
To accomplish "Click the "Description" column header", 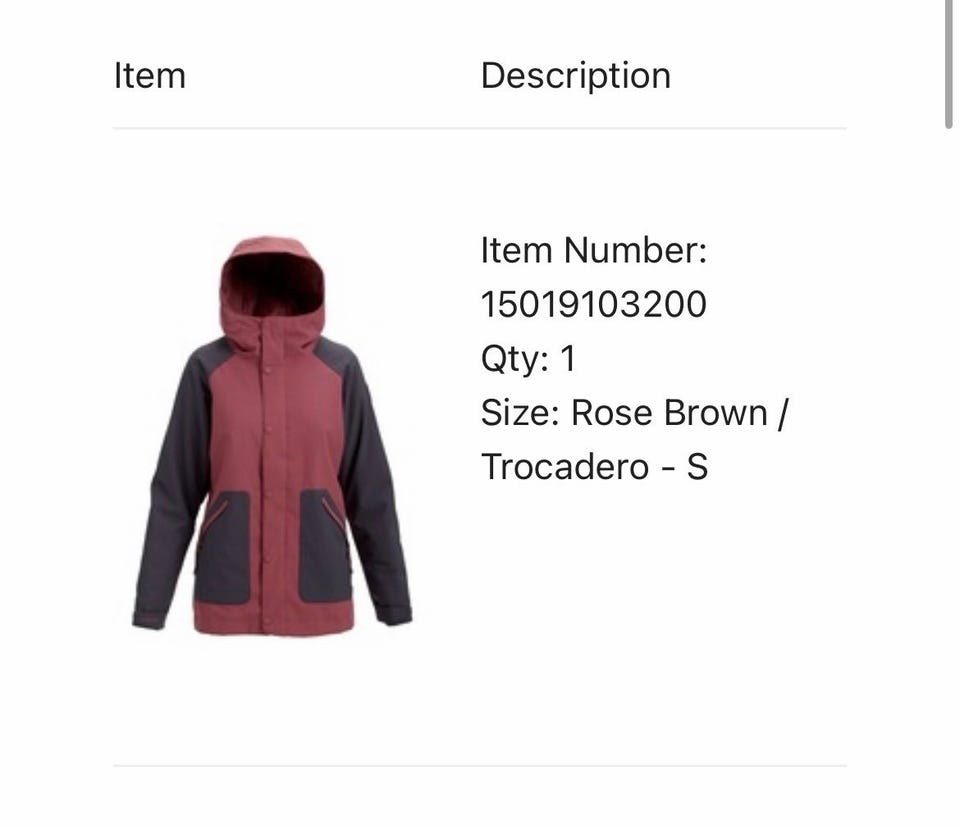I will pos(576,76).
